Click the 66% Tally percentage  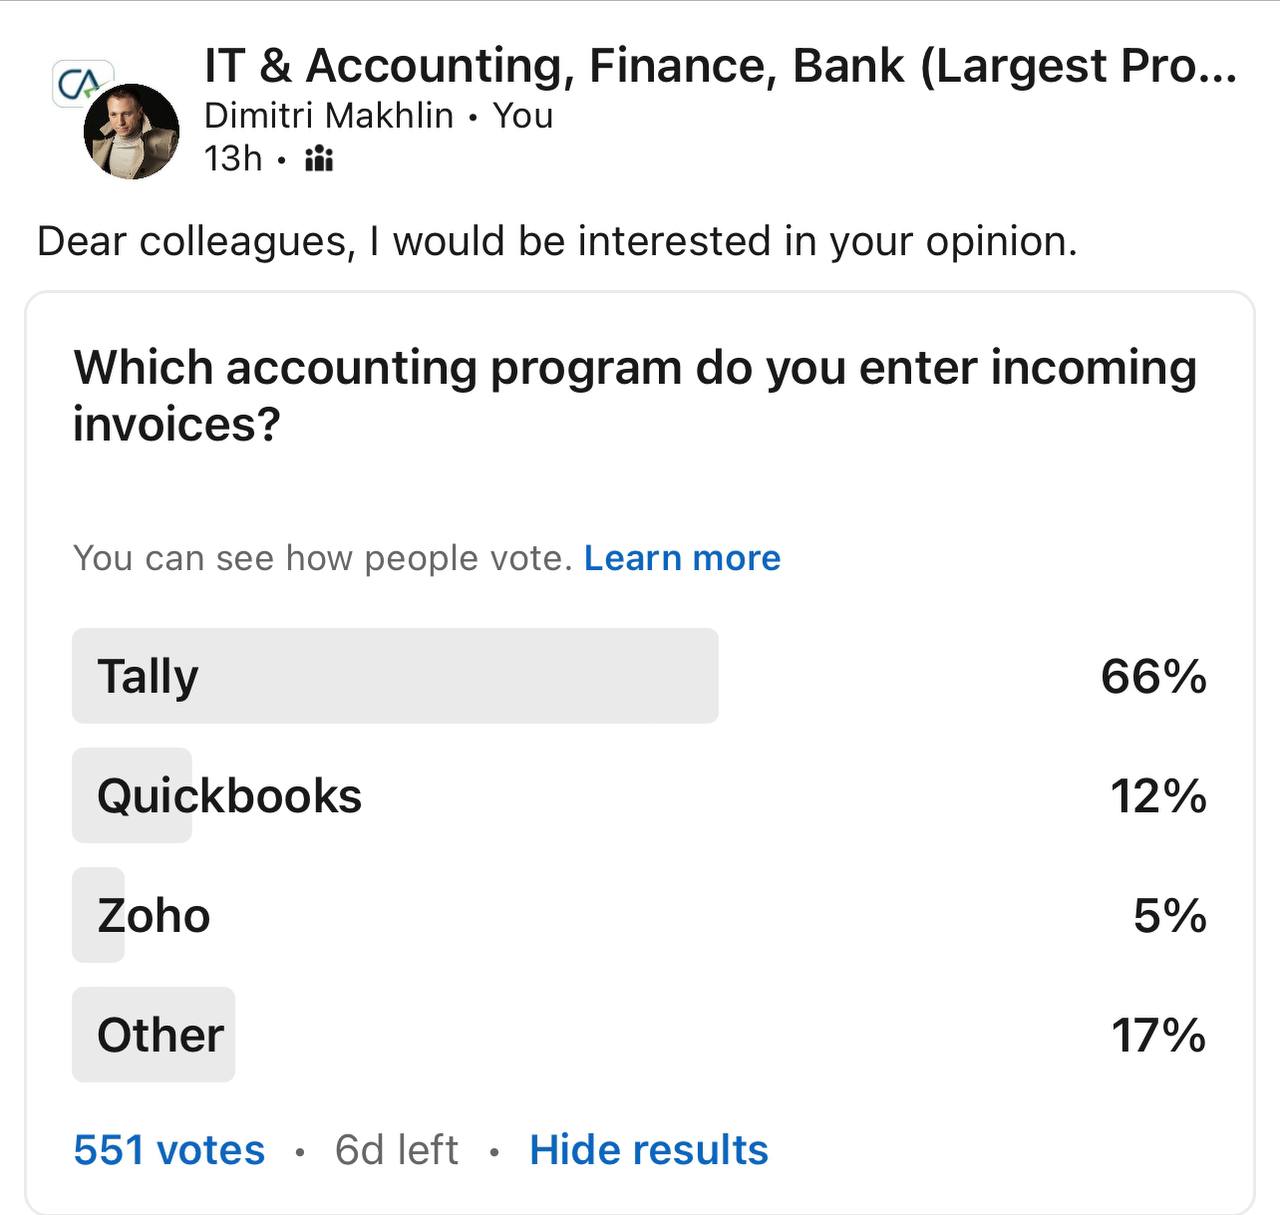coord(1153,677)
